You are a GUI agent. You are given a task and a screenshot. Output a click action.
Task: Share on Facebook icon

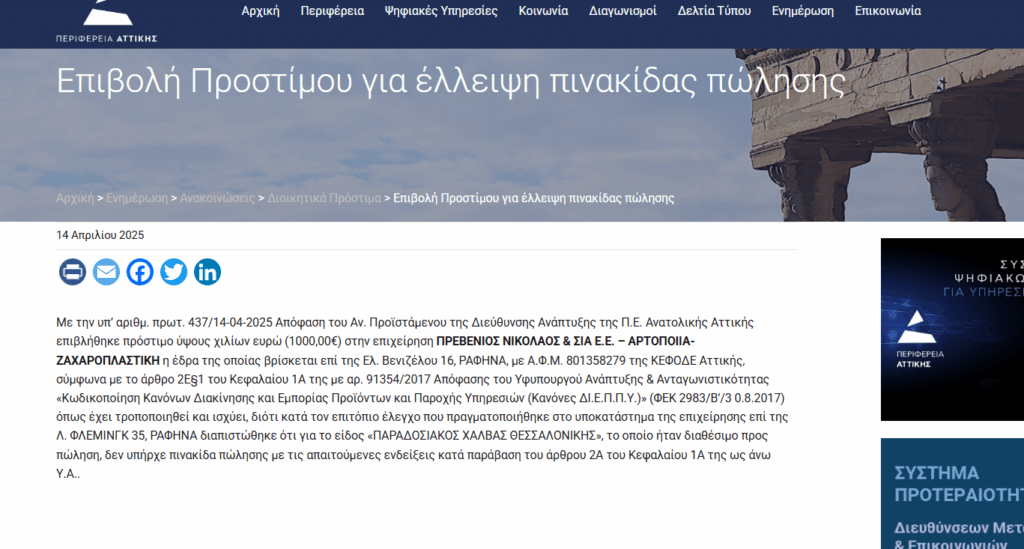coord(140,272)
